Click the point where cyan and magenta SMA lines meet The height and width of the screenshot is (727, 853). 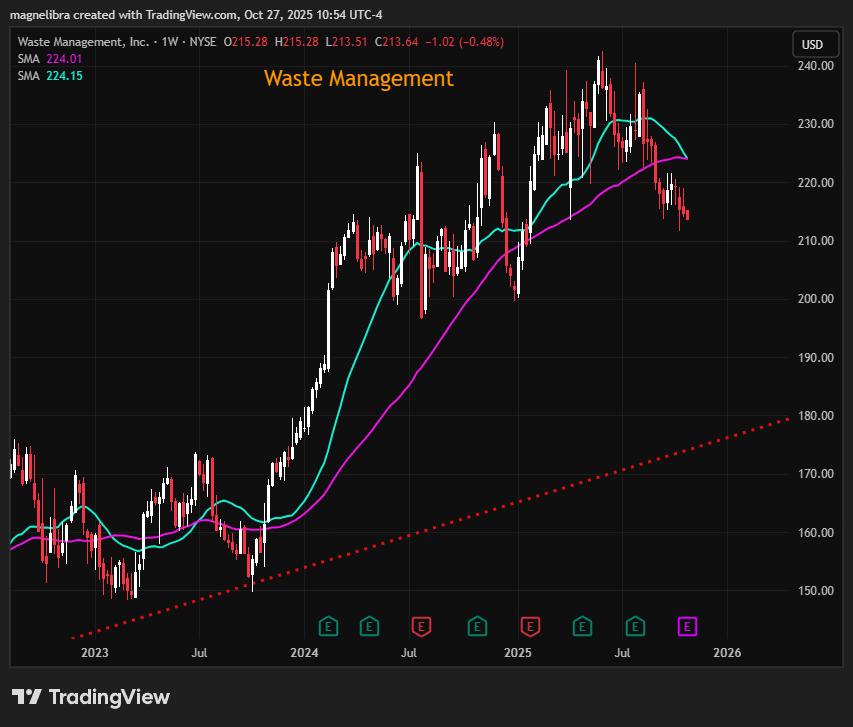[687, 158]
